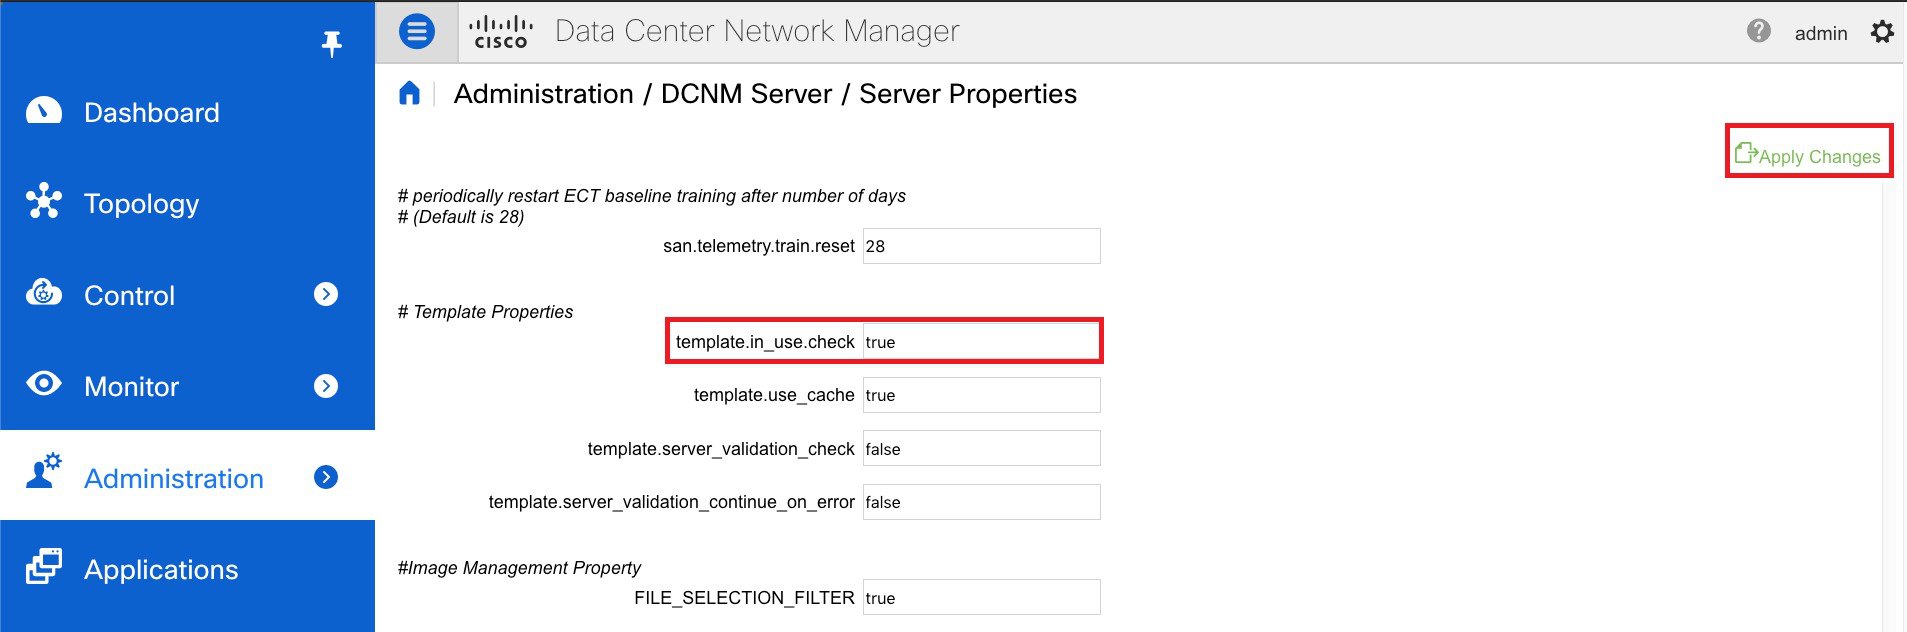Open the Dashboard menu item

pyautogui.click(x=188, y=112)
